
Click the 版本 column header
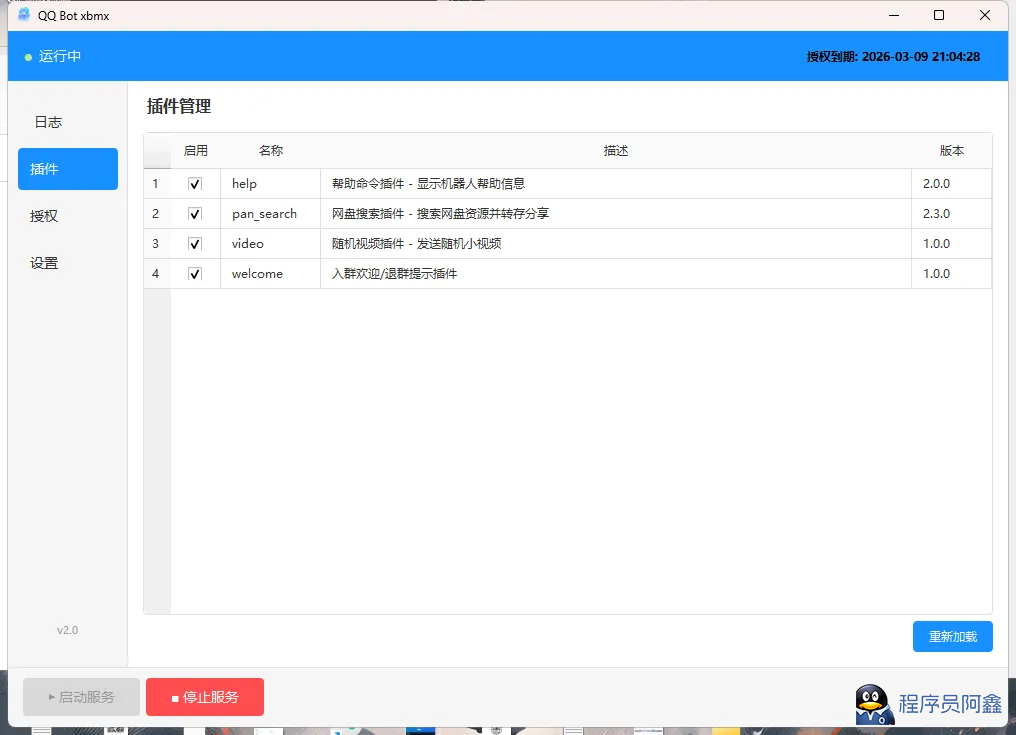pyautogui.click(x=951, y=151)
